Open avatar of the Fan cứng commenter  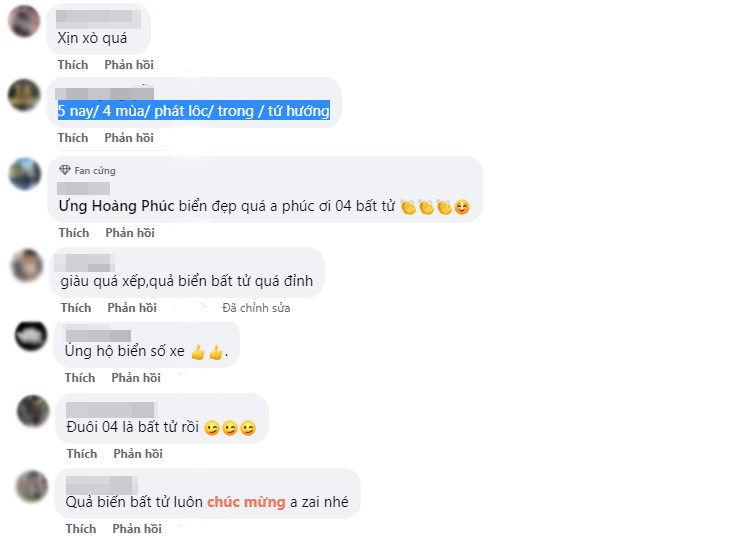click(25, 174)
